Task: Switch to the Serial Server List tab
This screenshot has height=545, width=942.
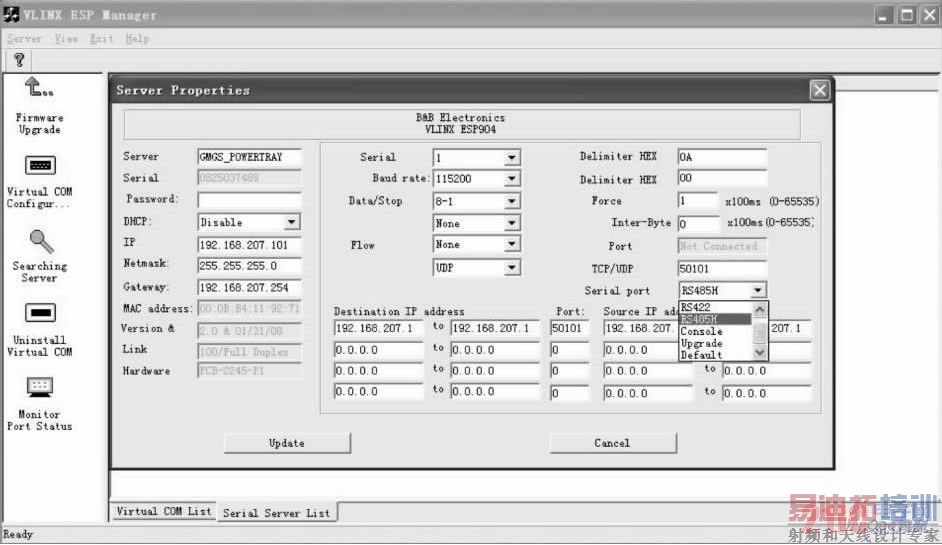Action: [x=276, y=513]
